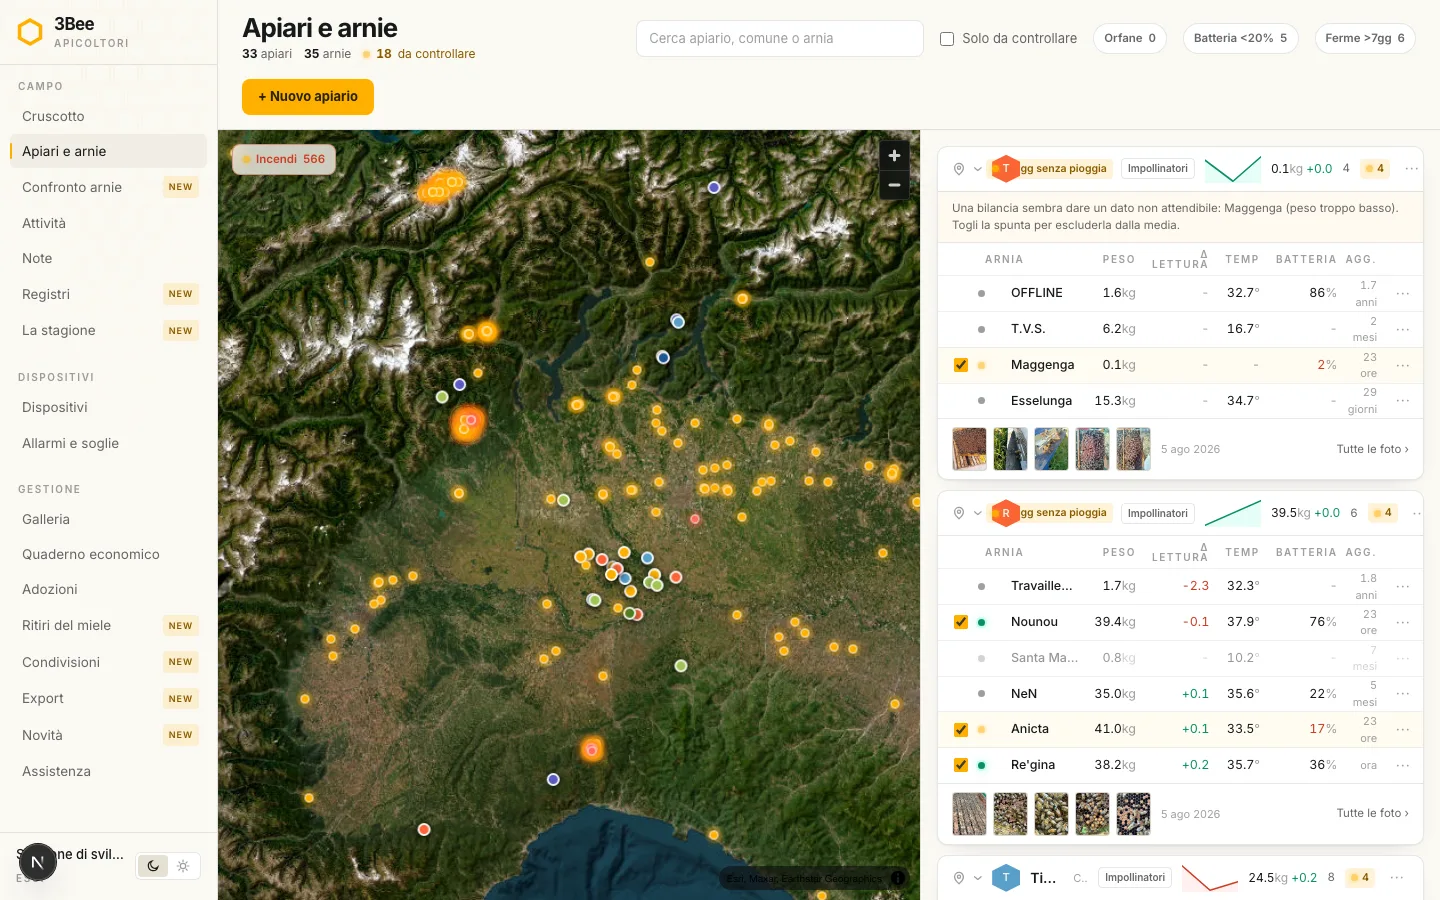
Task: Zoom out on the map
Action: click(894, 185)
